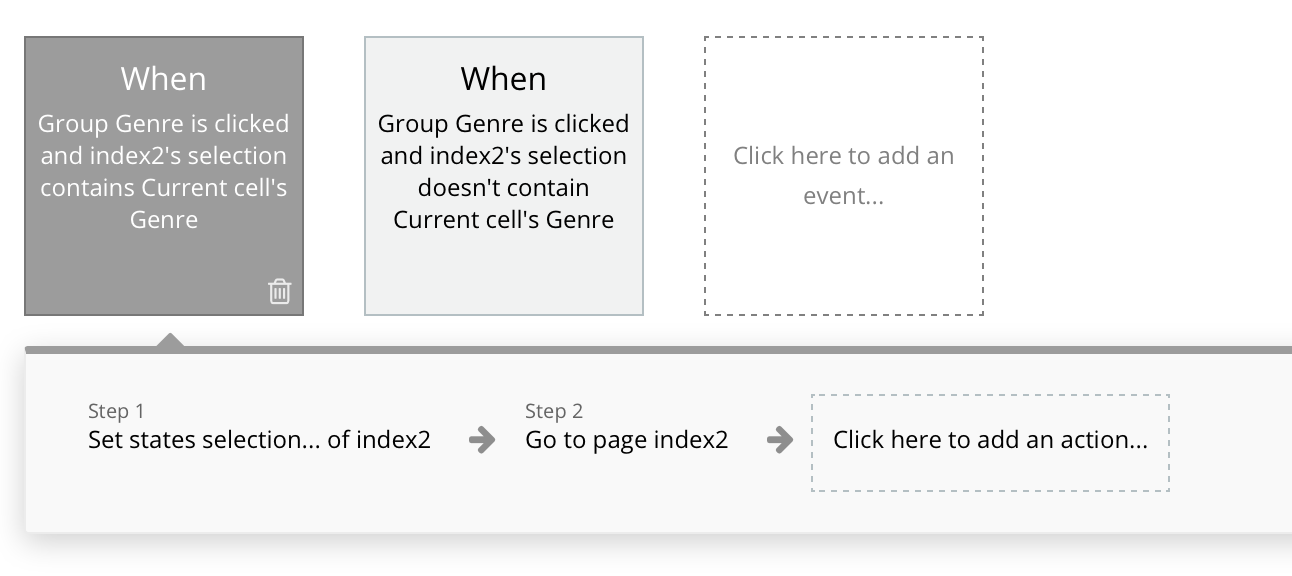Click the gray bar atop actions panel

(x=700, y=350)
